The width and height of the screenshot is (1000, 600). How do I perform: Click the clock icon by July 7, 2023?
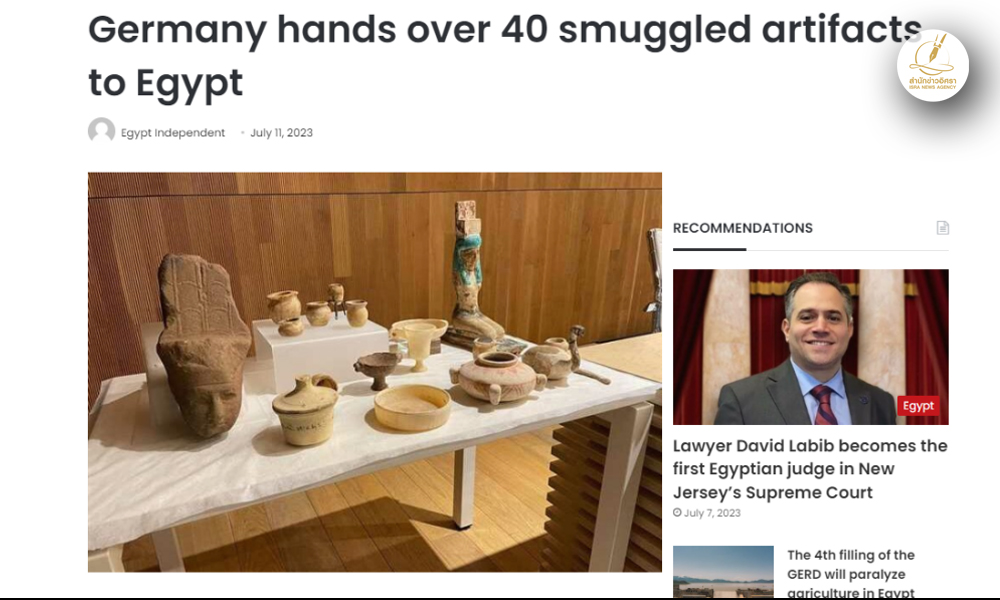click(x=677, y=513)
